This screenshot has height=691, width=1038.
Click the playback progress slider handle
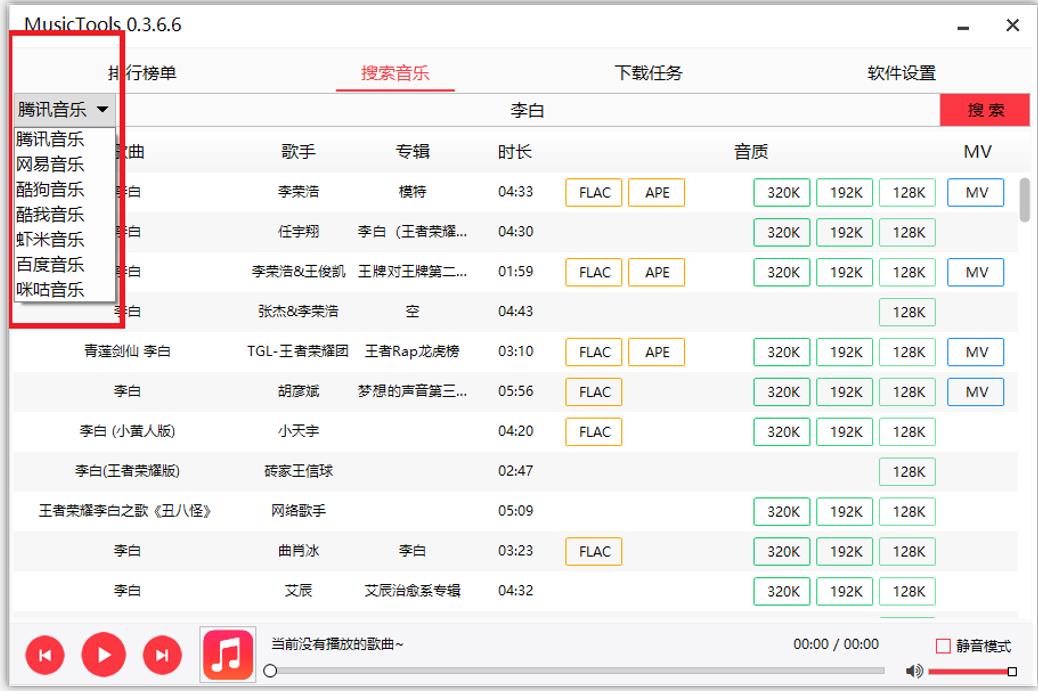(270, 671)
